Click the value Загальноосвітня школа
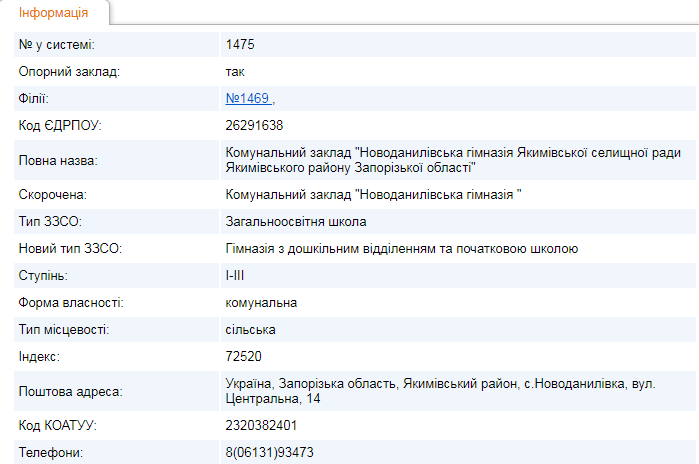The height and width of the screenshot is (464, 699). click(x=296, y=221)
